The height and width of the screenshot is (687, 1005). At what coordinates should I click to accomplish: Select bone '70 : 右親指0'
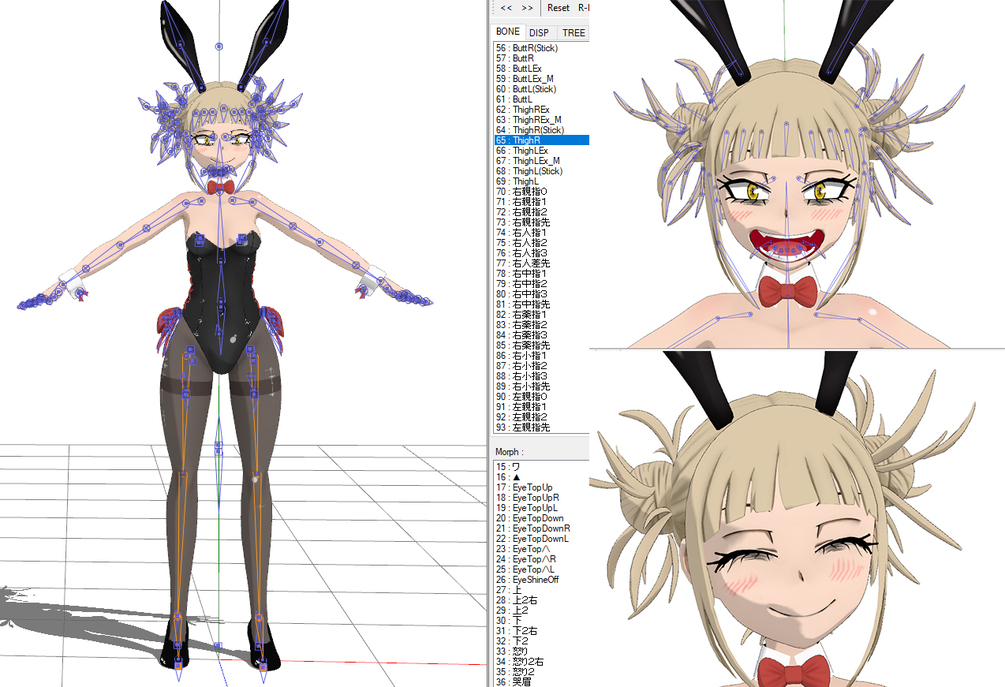pos(542,192)
